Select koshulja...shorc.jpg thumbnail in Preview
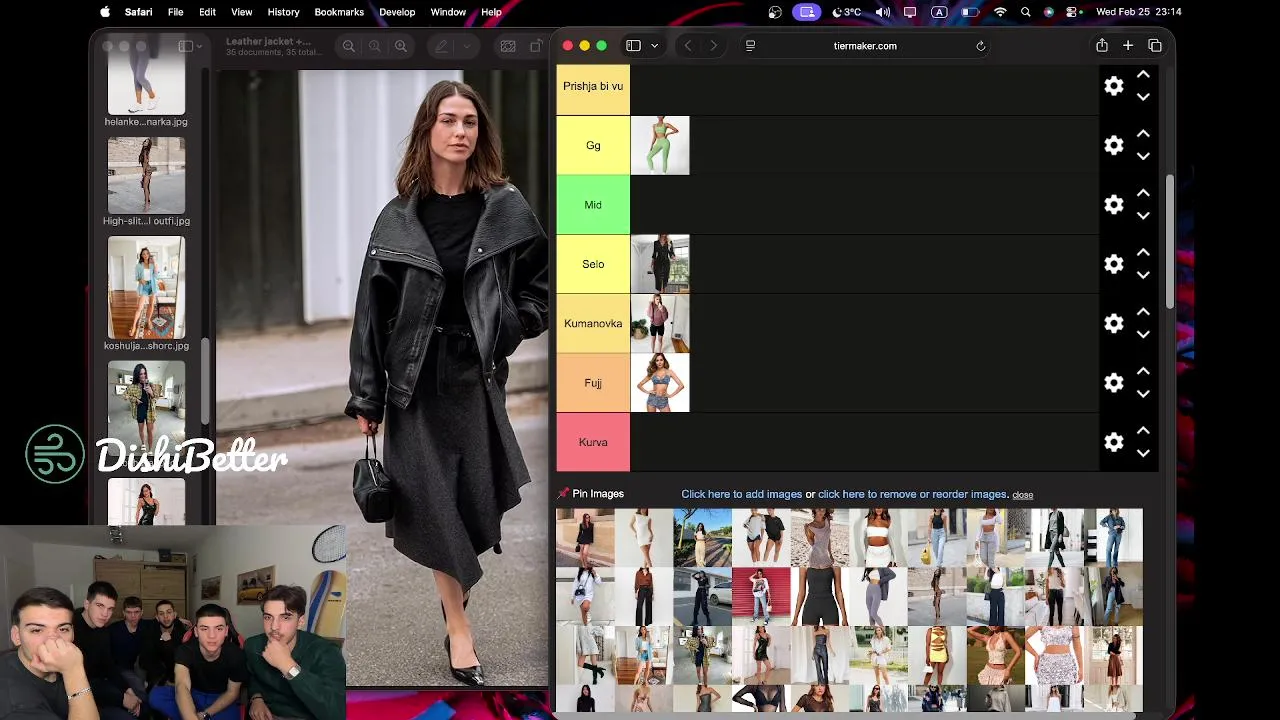1280x720 pixels. pyautogui.click(x=146, y=288)
